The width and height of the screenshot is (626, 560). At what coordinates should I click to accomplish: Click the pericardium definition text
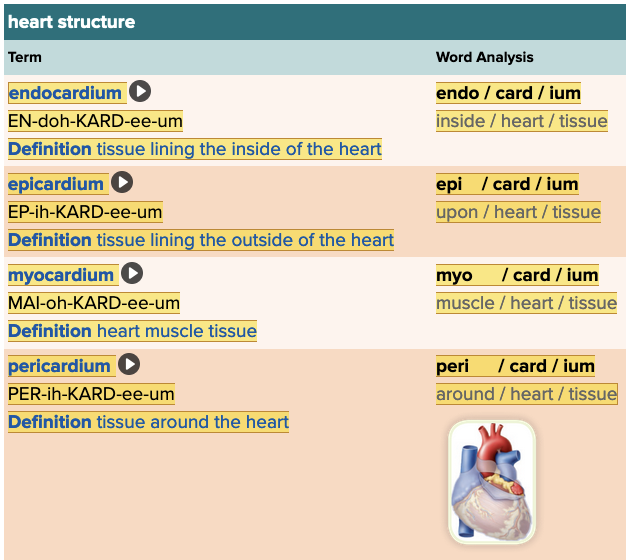tap(192, 422)
